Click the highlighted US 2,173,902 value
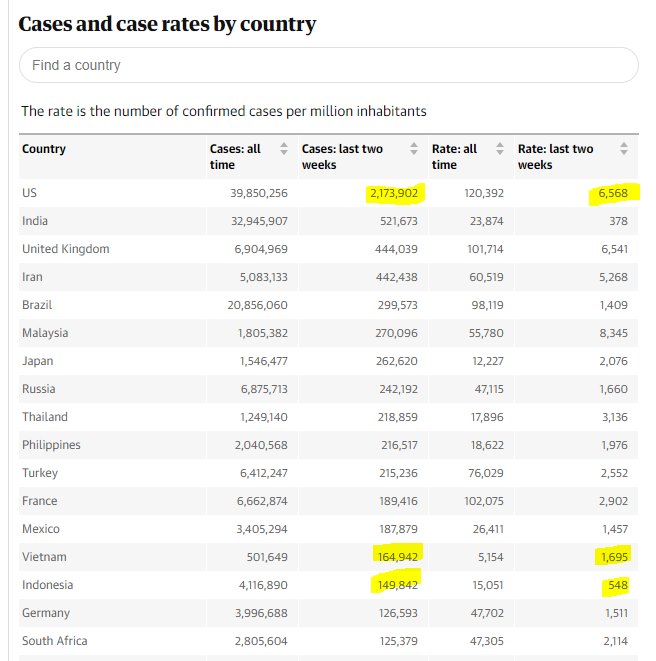Image resolution: width=656 pixels, height=661 pixels. tap(392, 193)
